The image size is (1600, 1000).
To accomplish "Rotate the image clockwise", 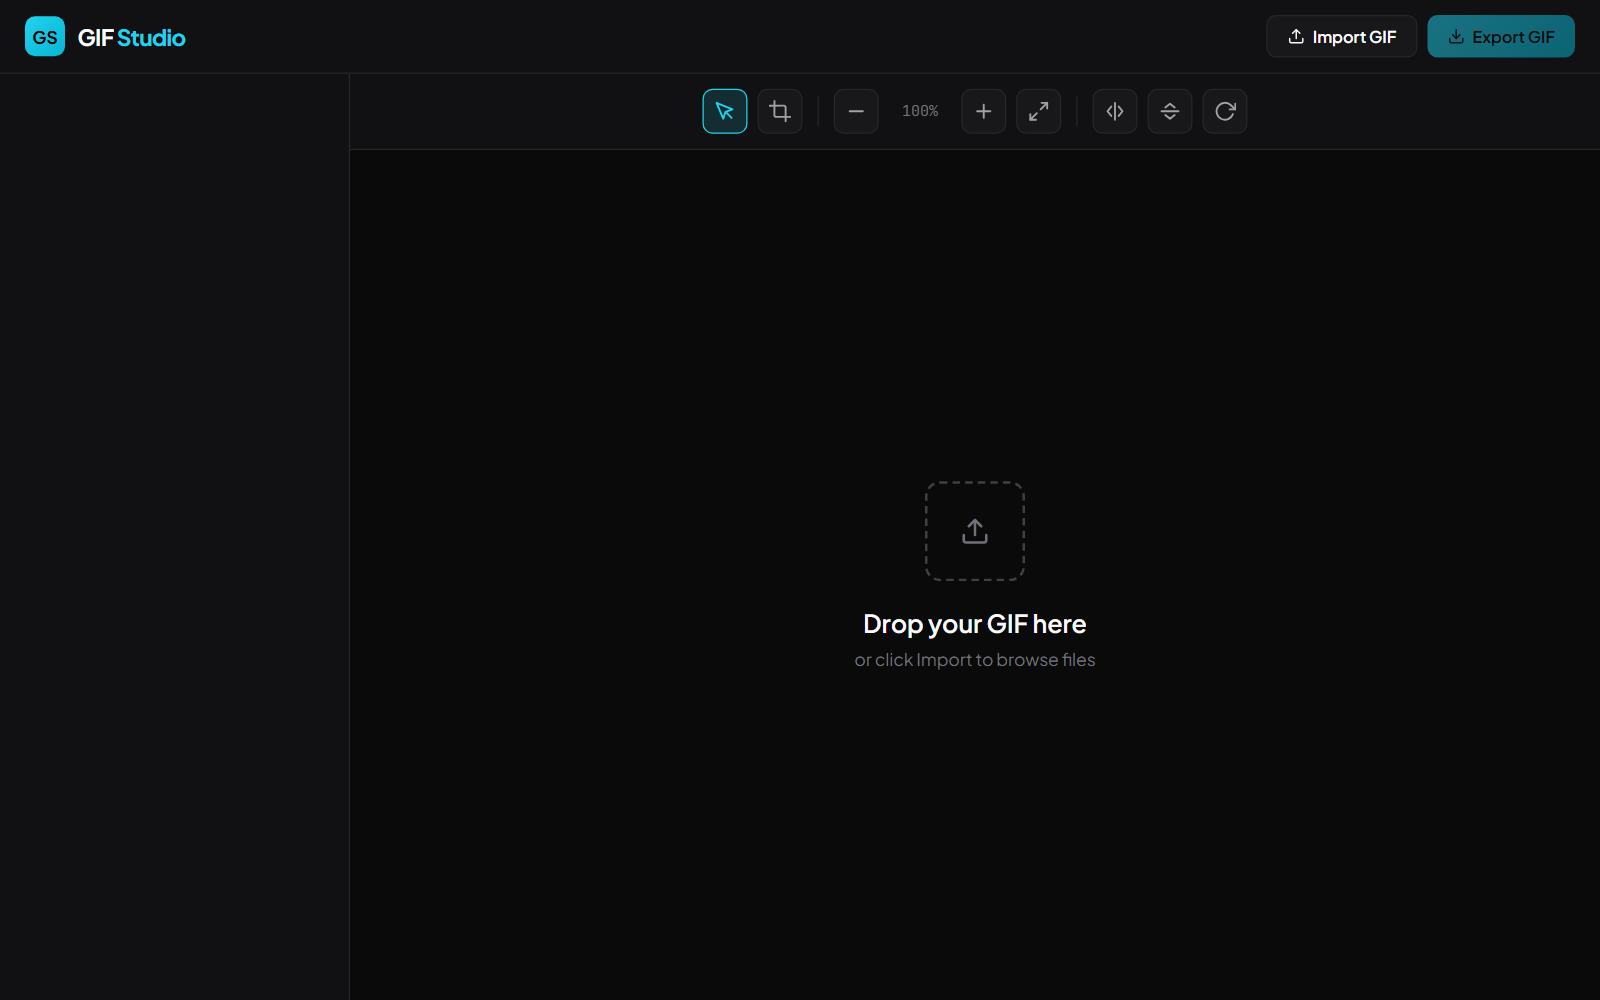I will point(1224,111).
